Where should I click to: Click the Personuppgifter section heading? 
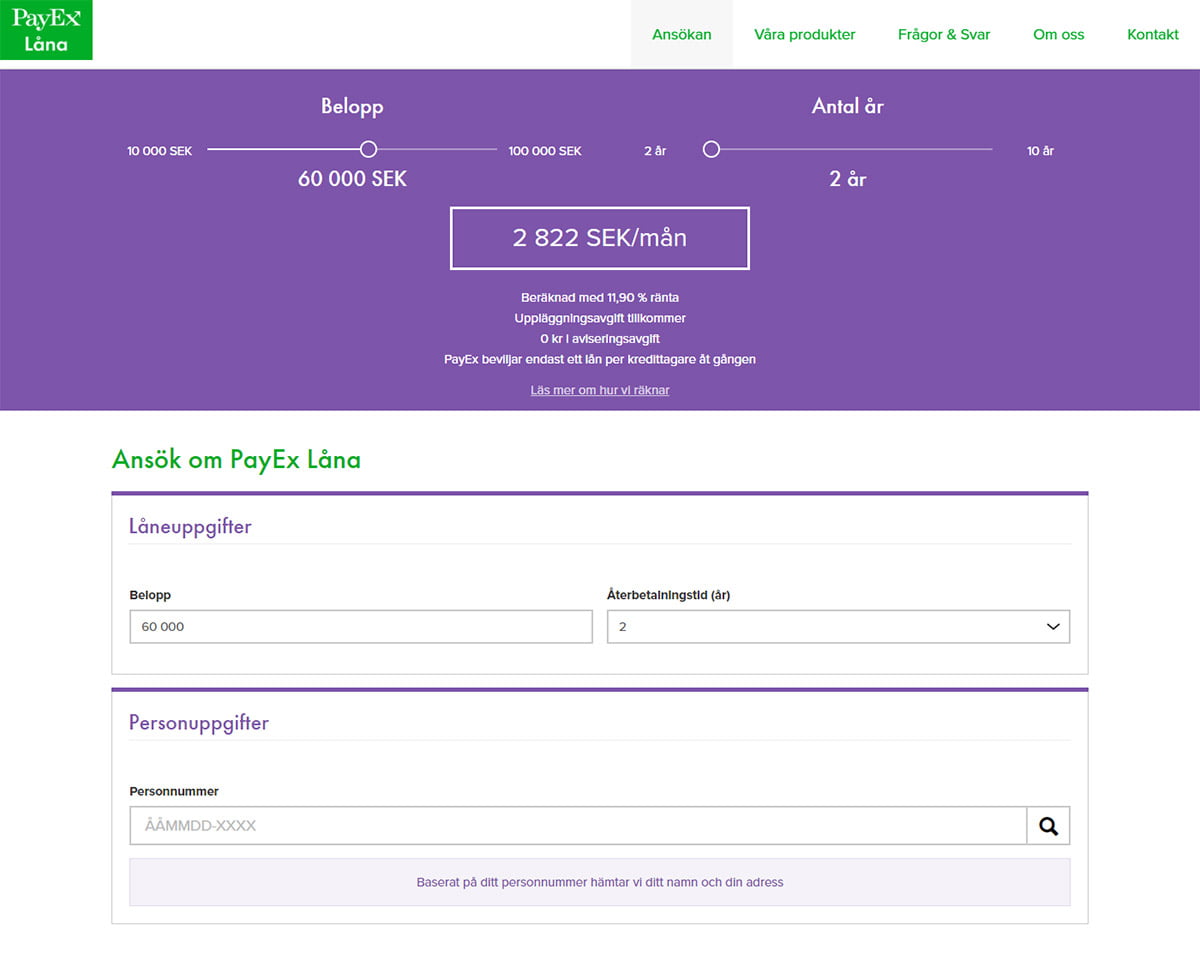point(199,722)
